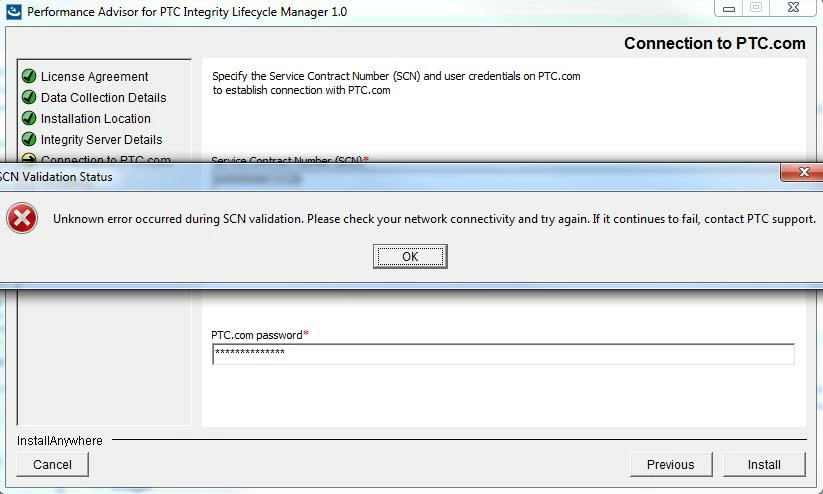Select the Integrity Server Details step label

101,140
